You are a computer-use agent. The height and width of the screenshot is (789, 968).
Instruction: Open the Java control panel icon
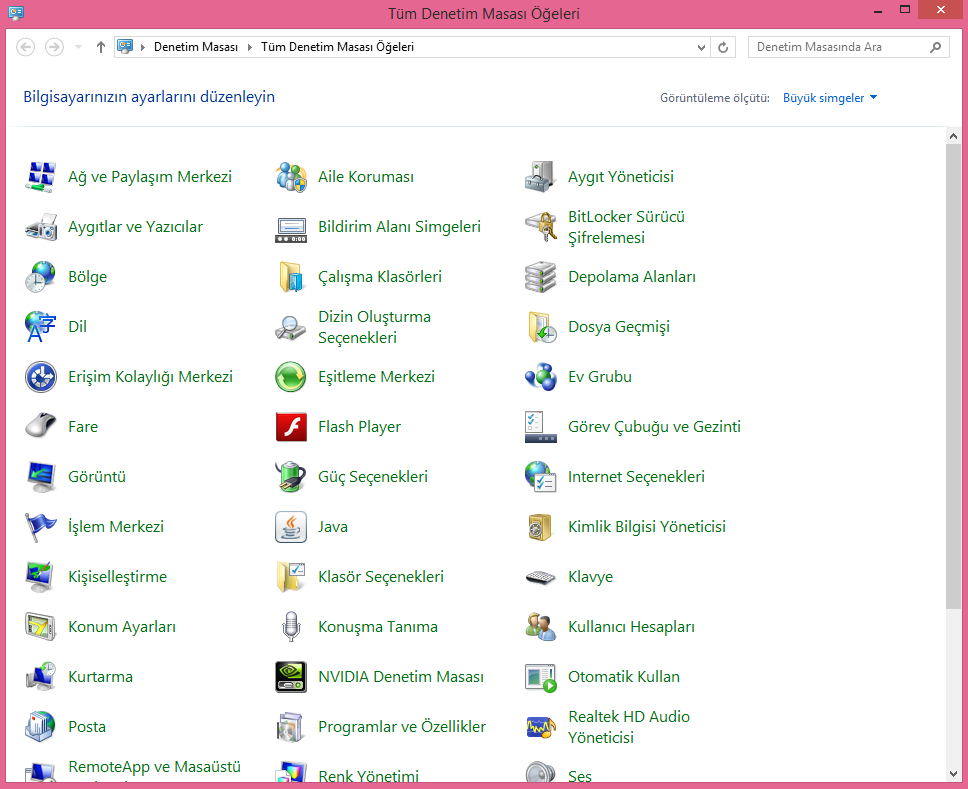(291, 527)
